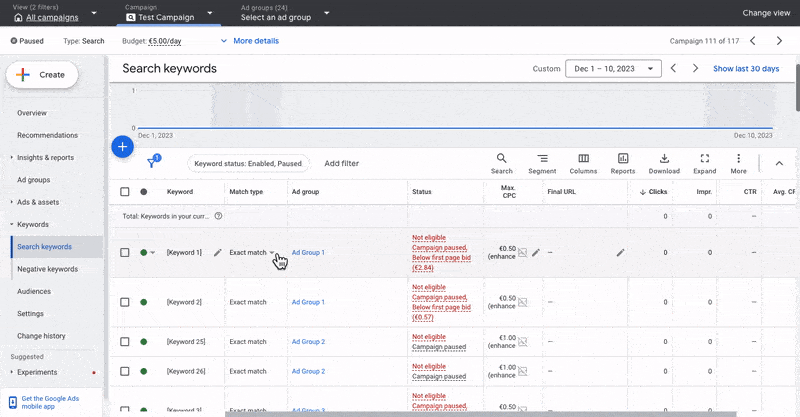Image resolution: width=800 pixels, height=417 pixels.
Task: Click Show last 30 days link
Action: pos(745,69)
